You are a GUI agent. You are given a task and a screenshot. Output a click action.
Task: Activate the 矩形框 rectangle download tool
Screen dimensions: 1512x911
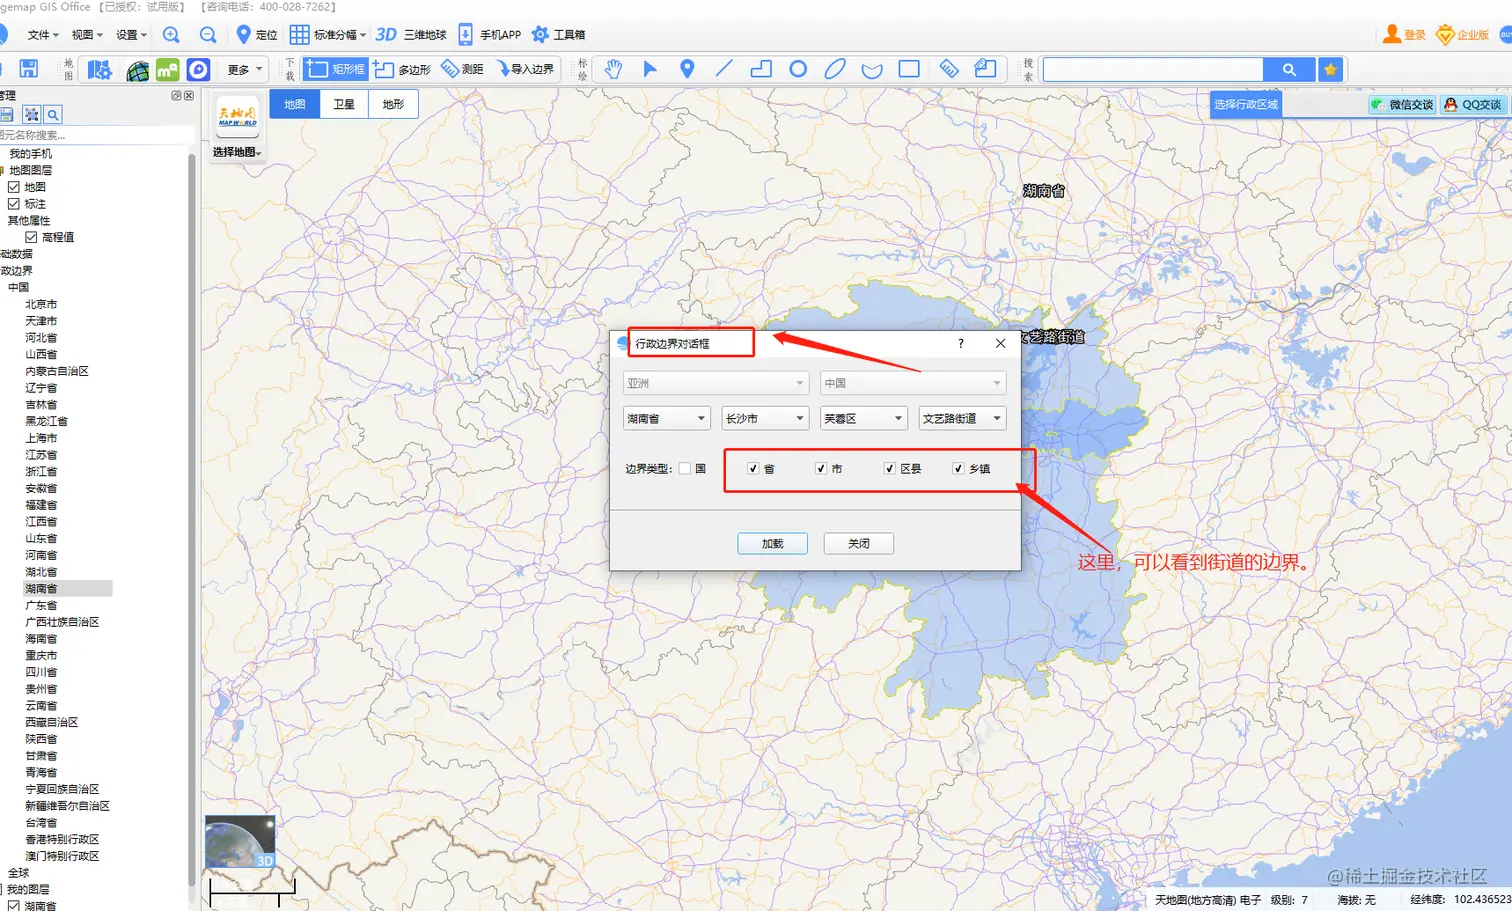[335, 69]
